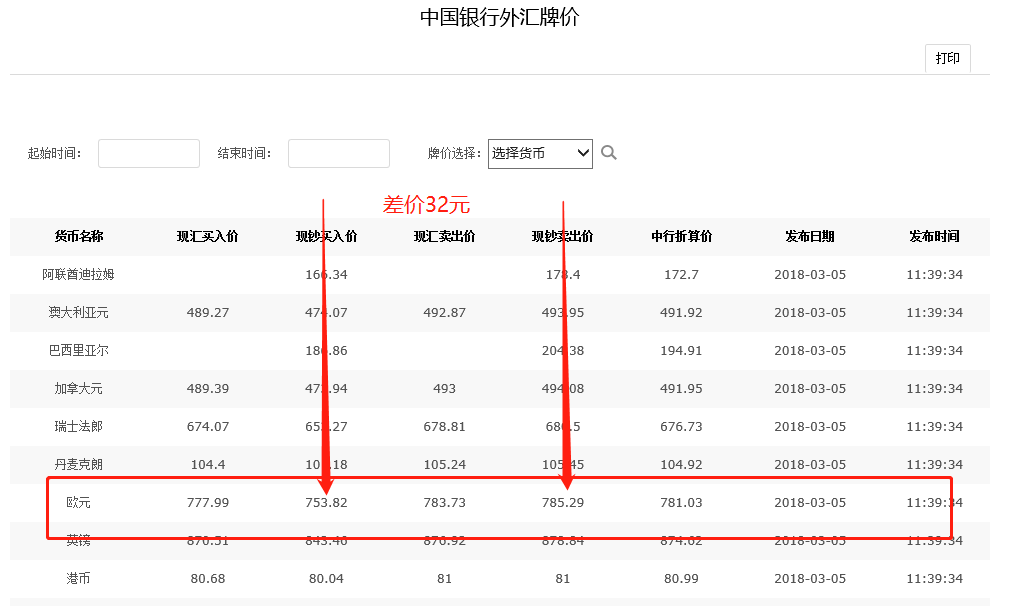Select the 欧元 currency name

[x=78, y=502]
